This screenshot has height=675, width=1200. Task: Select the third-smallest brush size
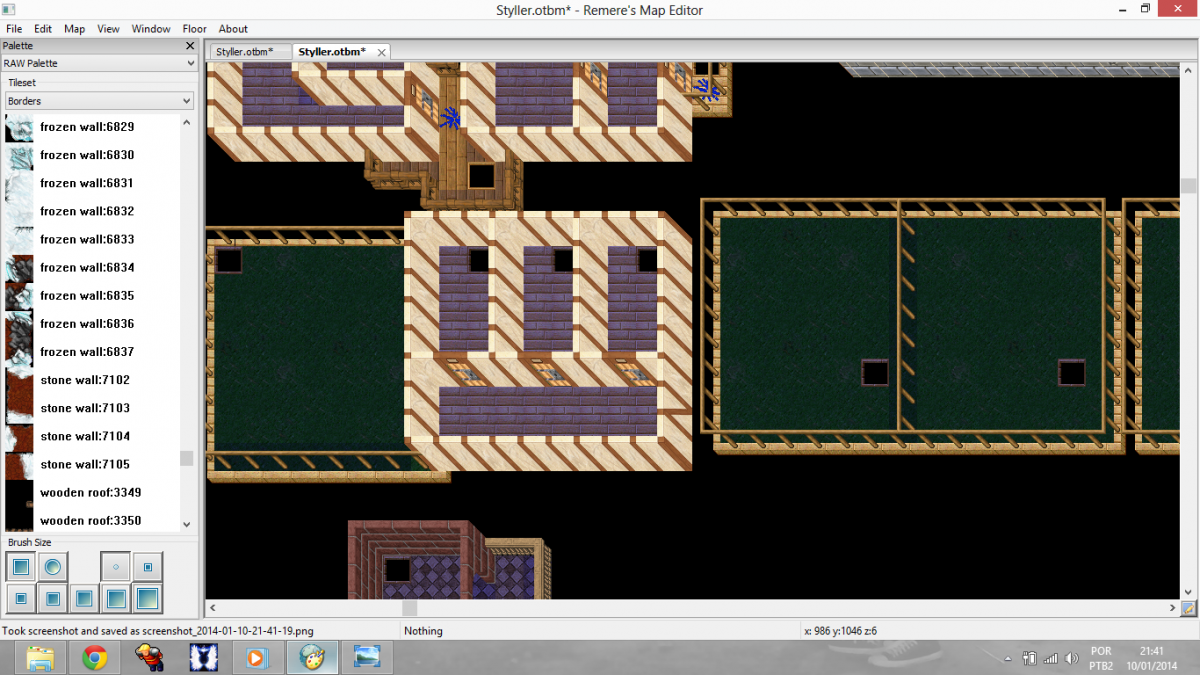tap(21, 599)
